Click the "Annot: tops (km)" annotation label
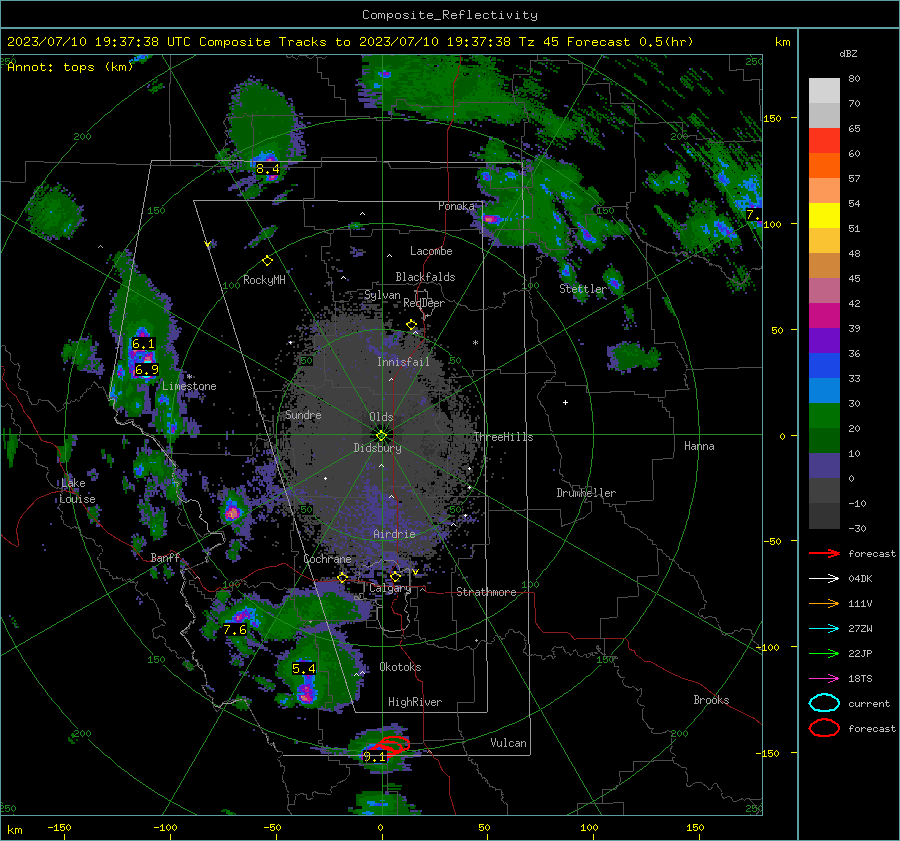 (70, 67)
